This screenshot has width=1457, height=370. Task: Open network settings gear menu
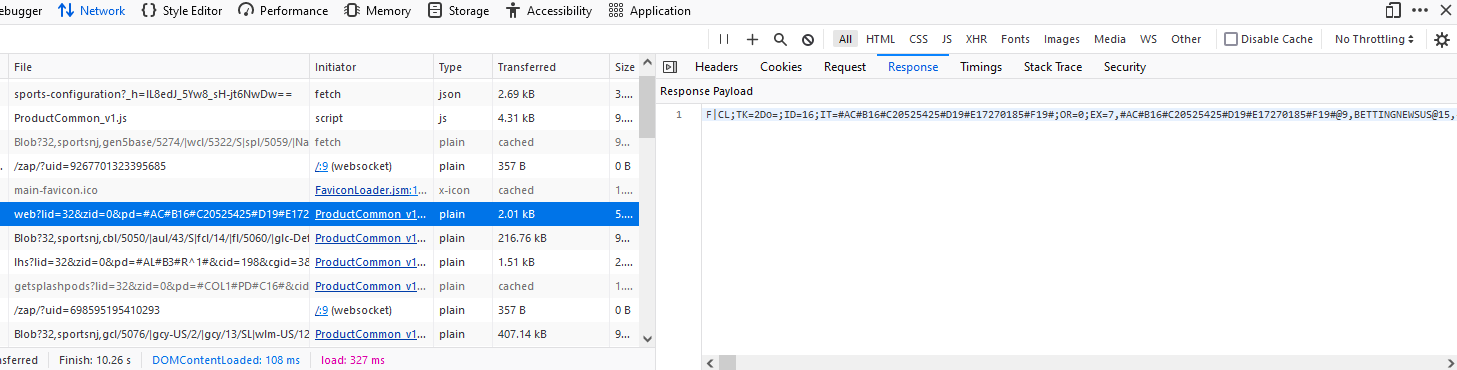[1441, 39]
